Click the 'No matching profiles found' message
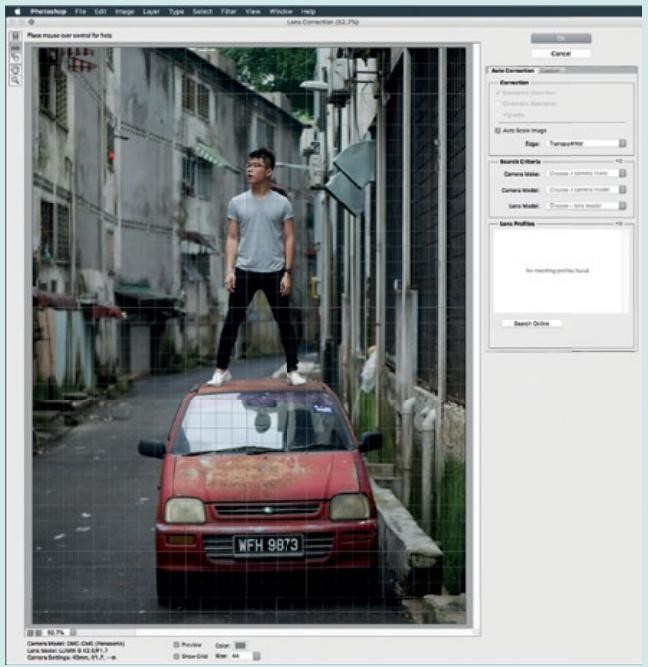Viewport: 648px width, 667px height. (x=557, y=271)
